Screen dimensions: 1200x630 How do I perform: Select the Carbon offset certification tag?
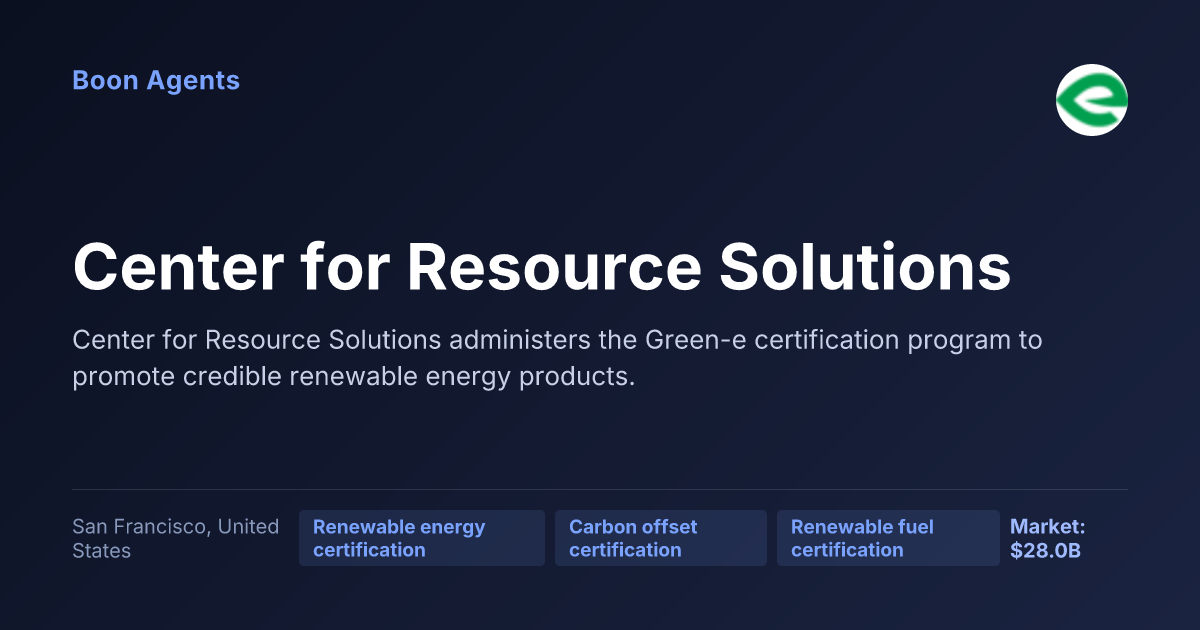pyautogui.click(x=661, y=538)
